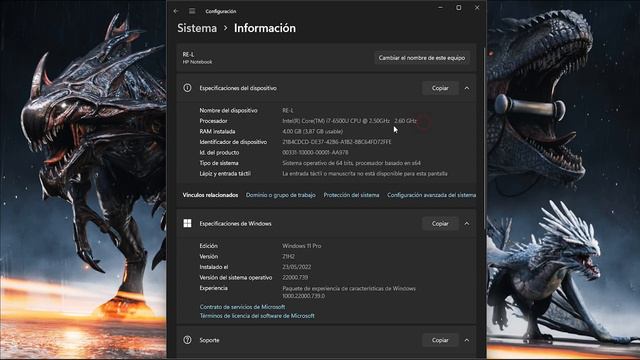
Task: Select the Procesador value text
Action: click(349, 121)
